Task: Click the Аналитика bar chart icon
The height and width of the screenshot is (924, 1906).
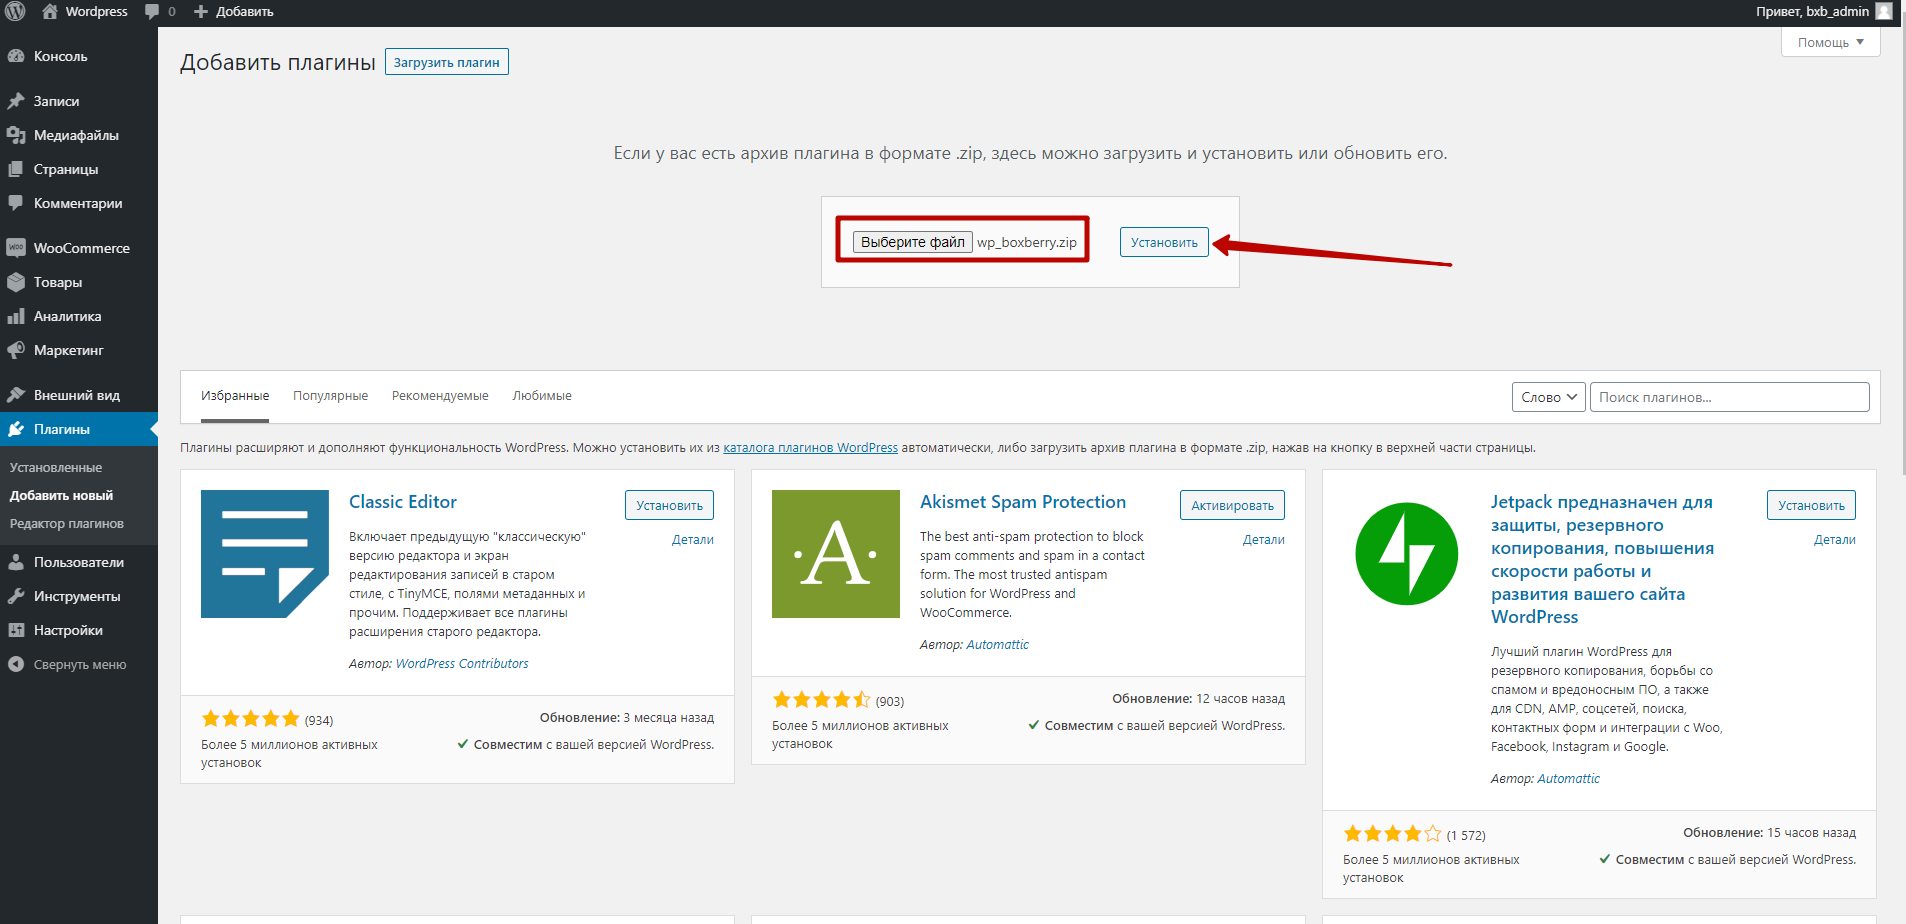Action: coord(16,316)
